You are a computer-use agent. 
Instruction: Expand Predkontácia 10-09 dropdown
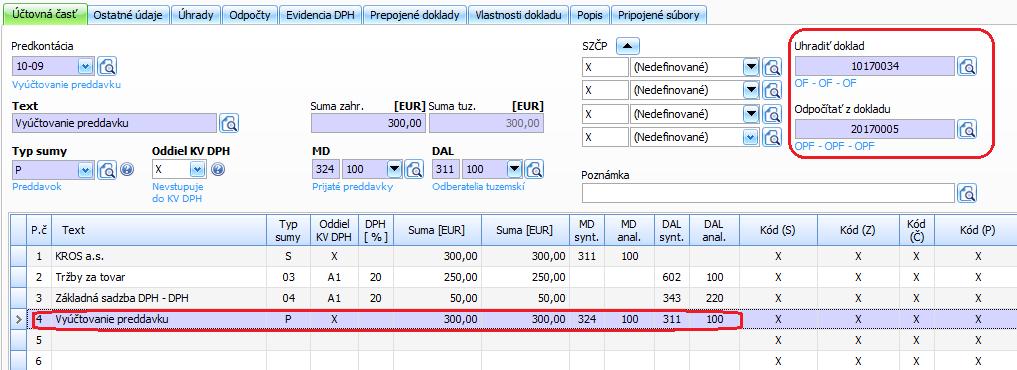click(x=86, y=66)
